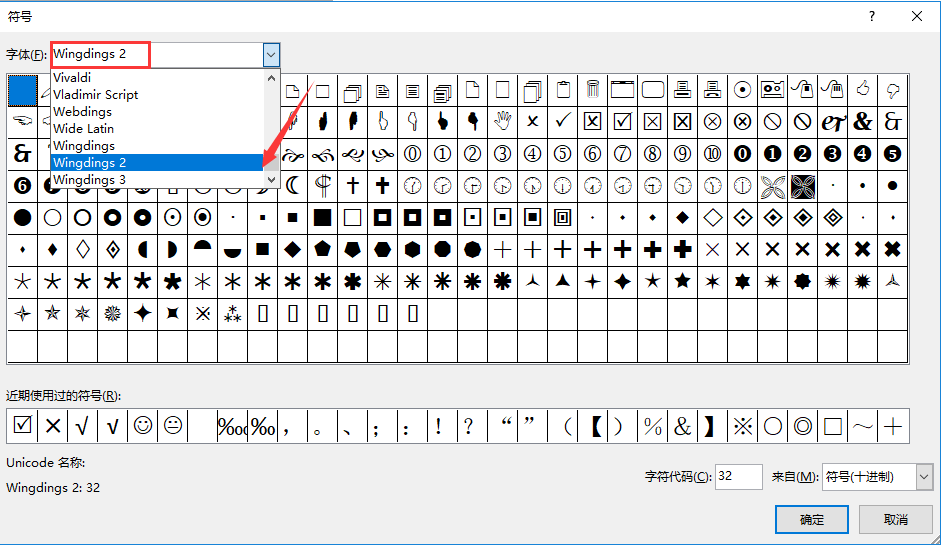942x545 pixels.
Task: Pick the upper half-circle symbol
Action: [202, 249]
